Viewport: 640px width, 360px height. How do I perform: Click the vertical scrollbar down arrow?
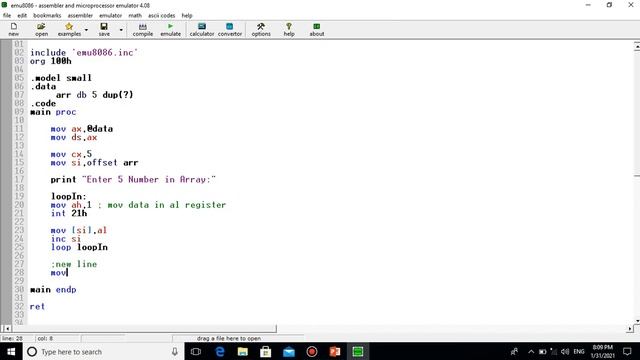pyautogui.click(x=637, y=321)
